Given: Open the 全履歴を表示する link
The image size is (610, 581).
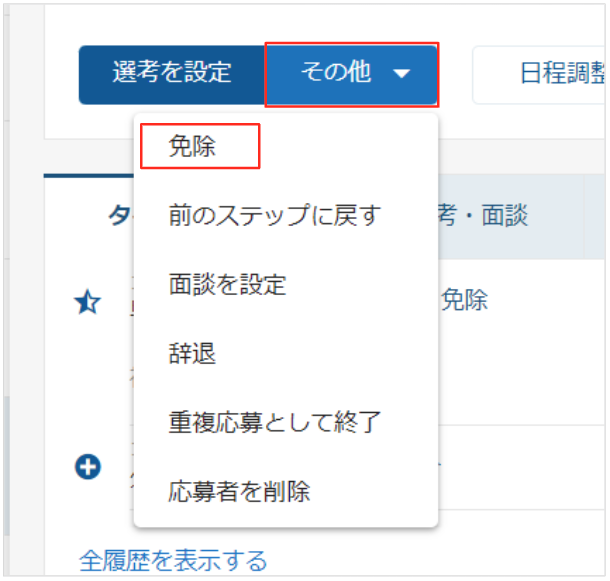Looking at the screenshot, I should coord(173,560).
